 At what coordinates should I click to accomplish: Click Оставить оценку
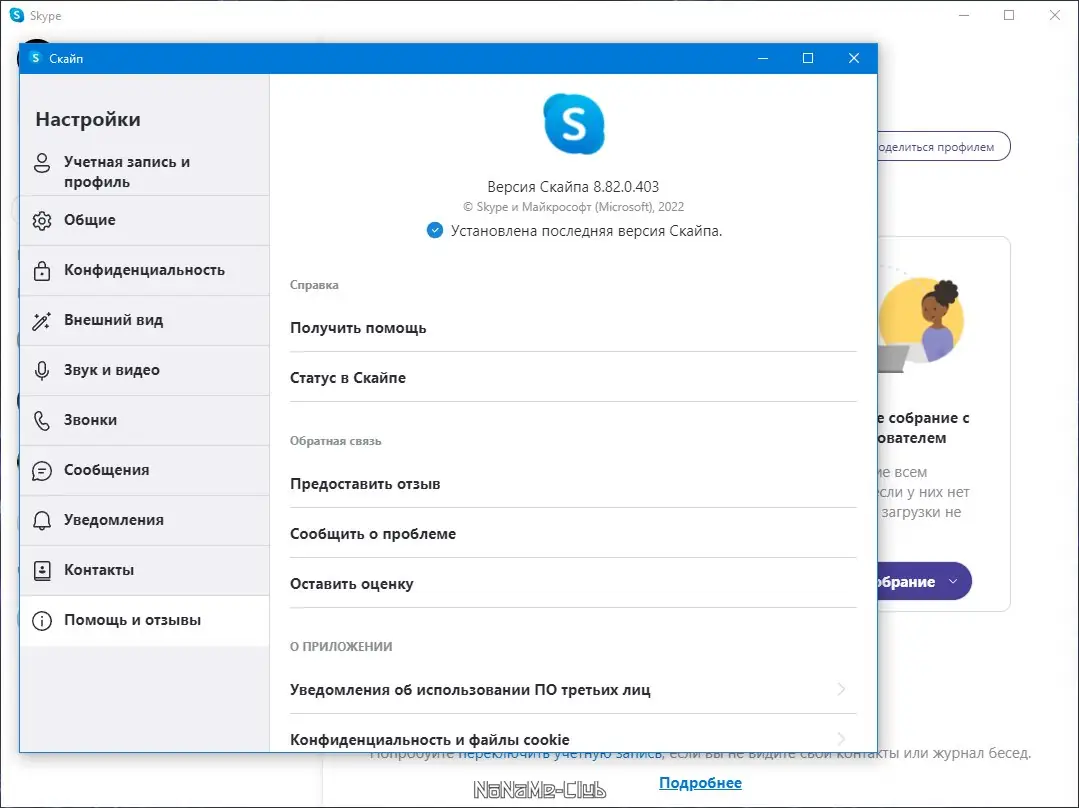click(x=573, y=584)
